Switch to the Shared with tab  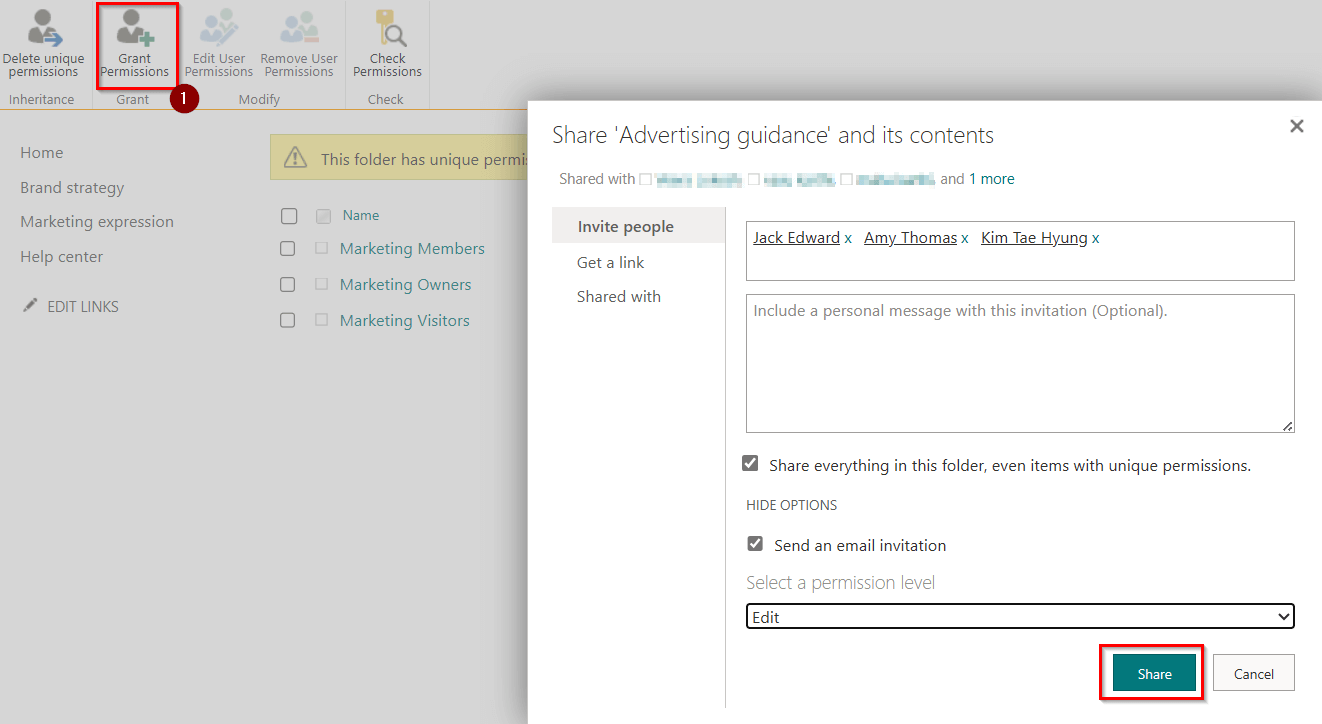(x=618, y=296)
